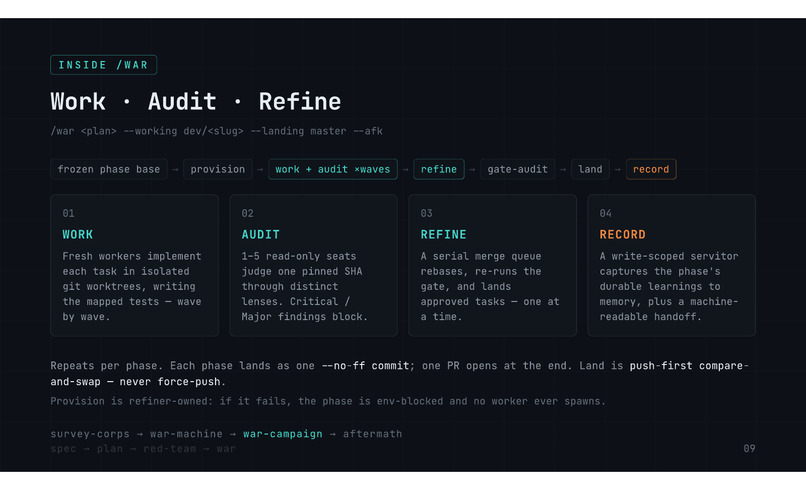Screen dimensions: 806x490
Task: Select the 'frozen phase base' pipeline chip
Action: tap(109, 169)
